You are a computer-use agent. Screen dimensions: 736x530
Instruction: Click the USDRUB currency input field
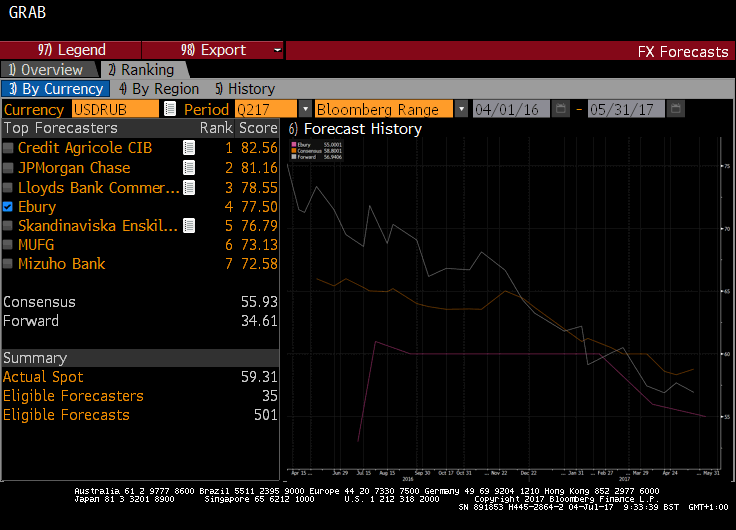115,109
